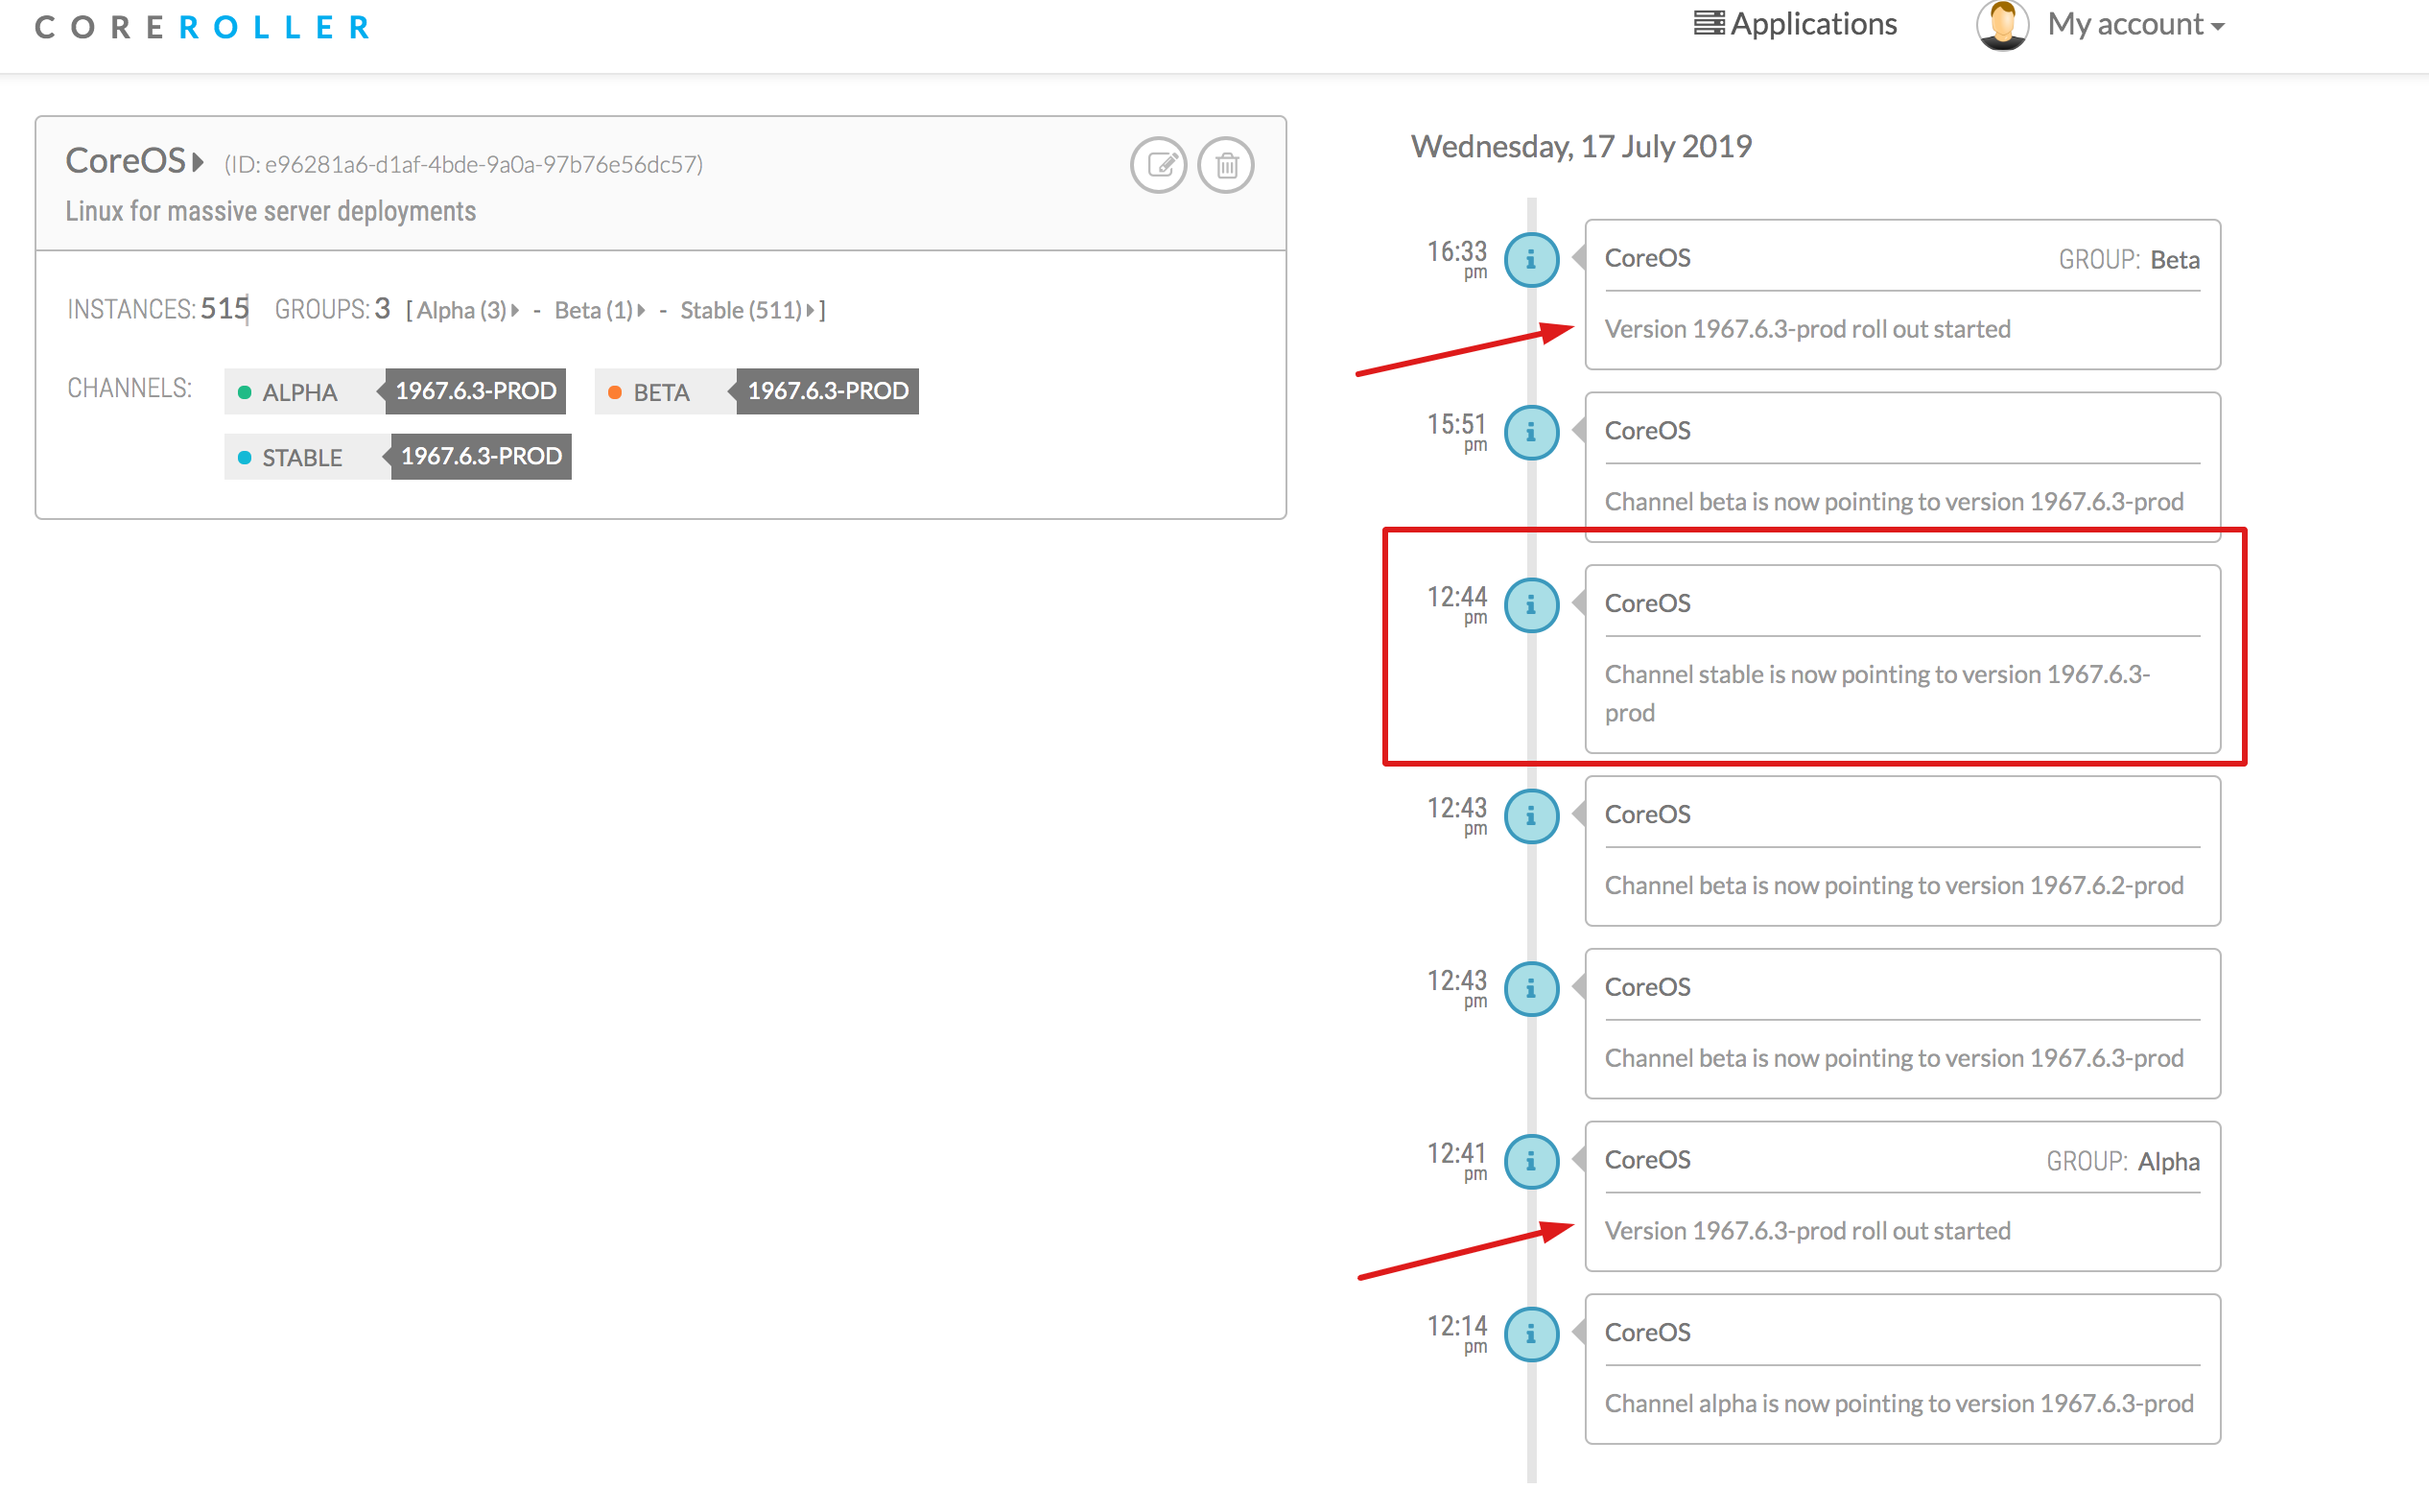The height and width of the screenshot is (1512, 2429).
Task: Click the edit application pencil icon
Action: [1158, 165]
